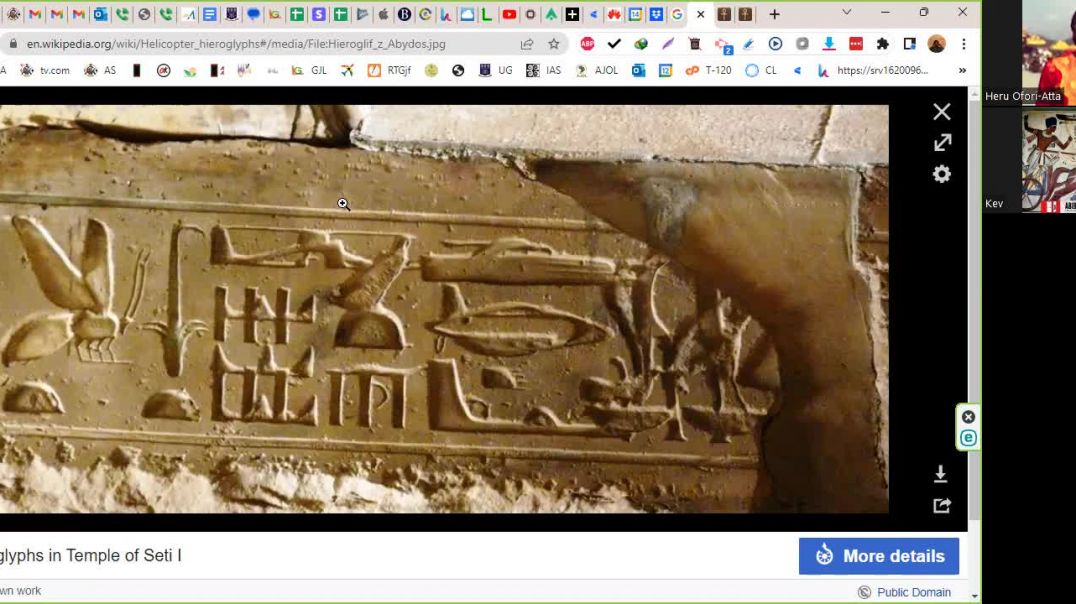1076x604 pixels.
Task: Switch to the Google tab
Action: 677,14
